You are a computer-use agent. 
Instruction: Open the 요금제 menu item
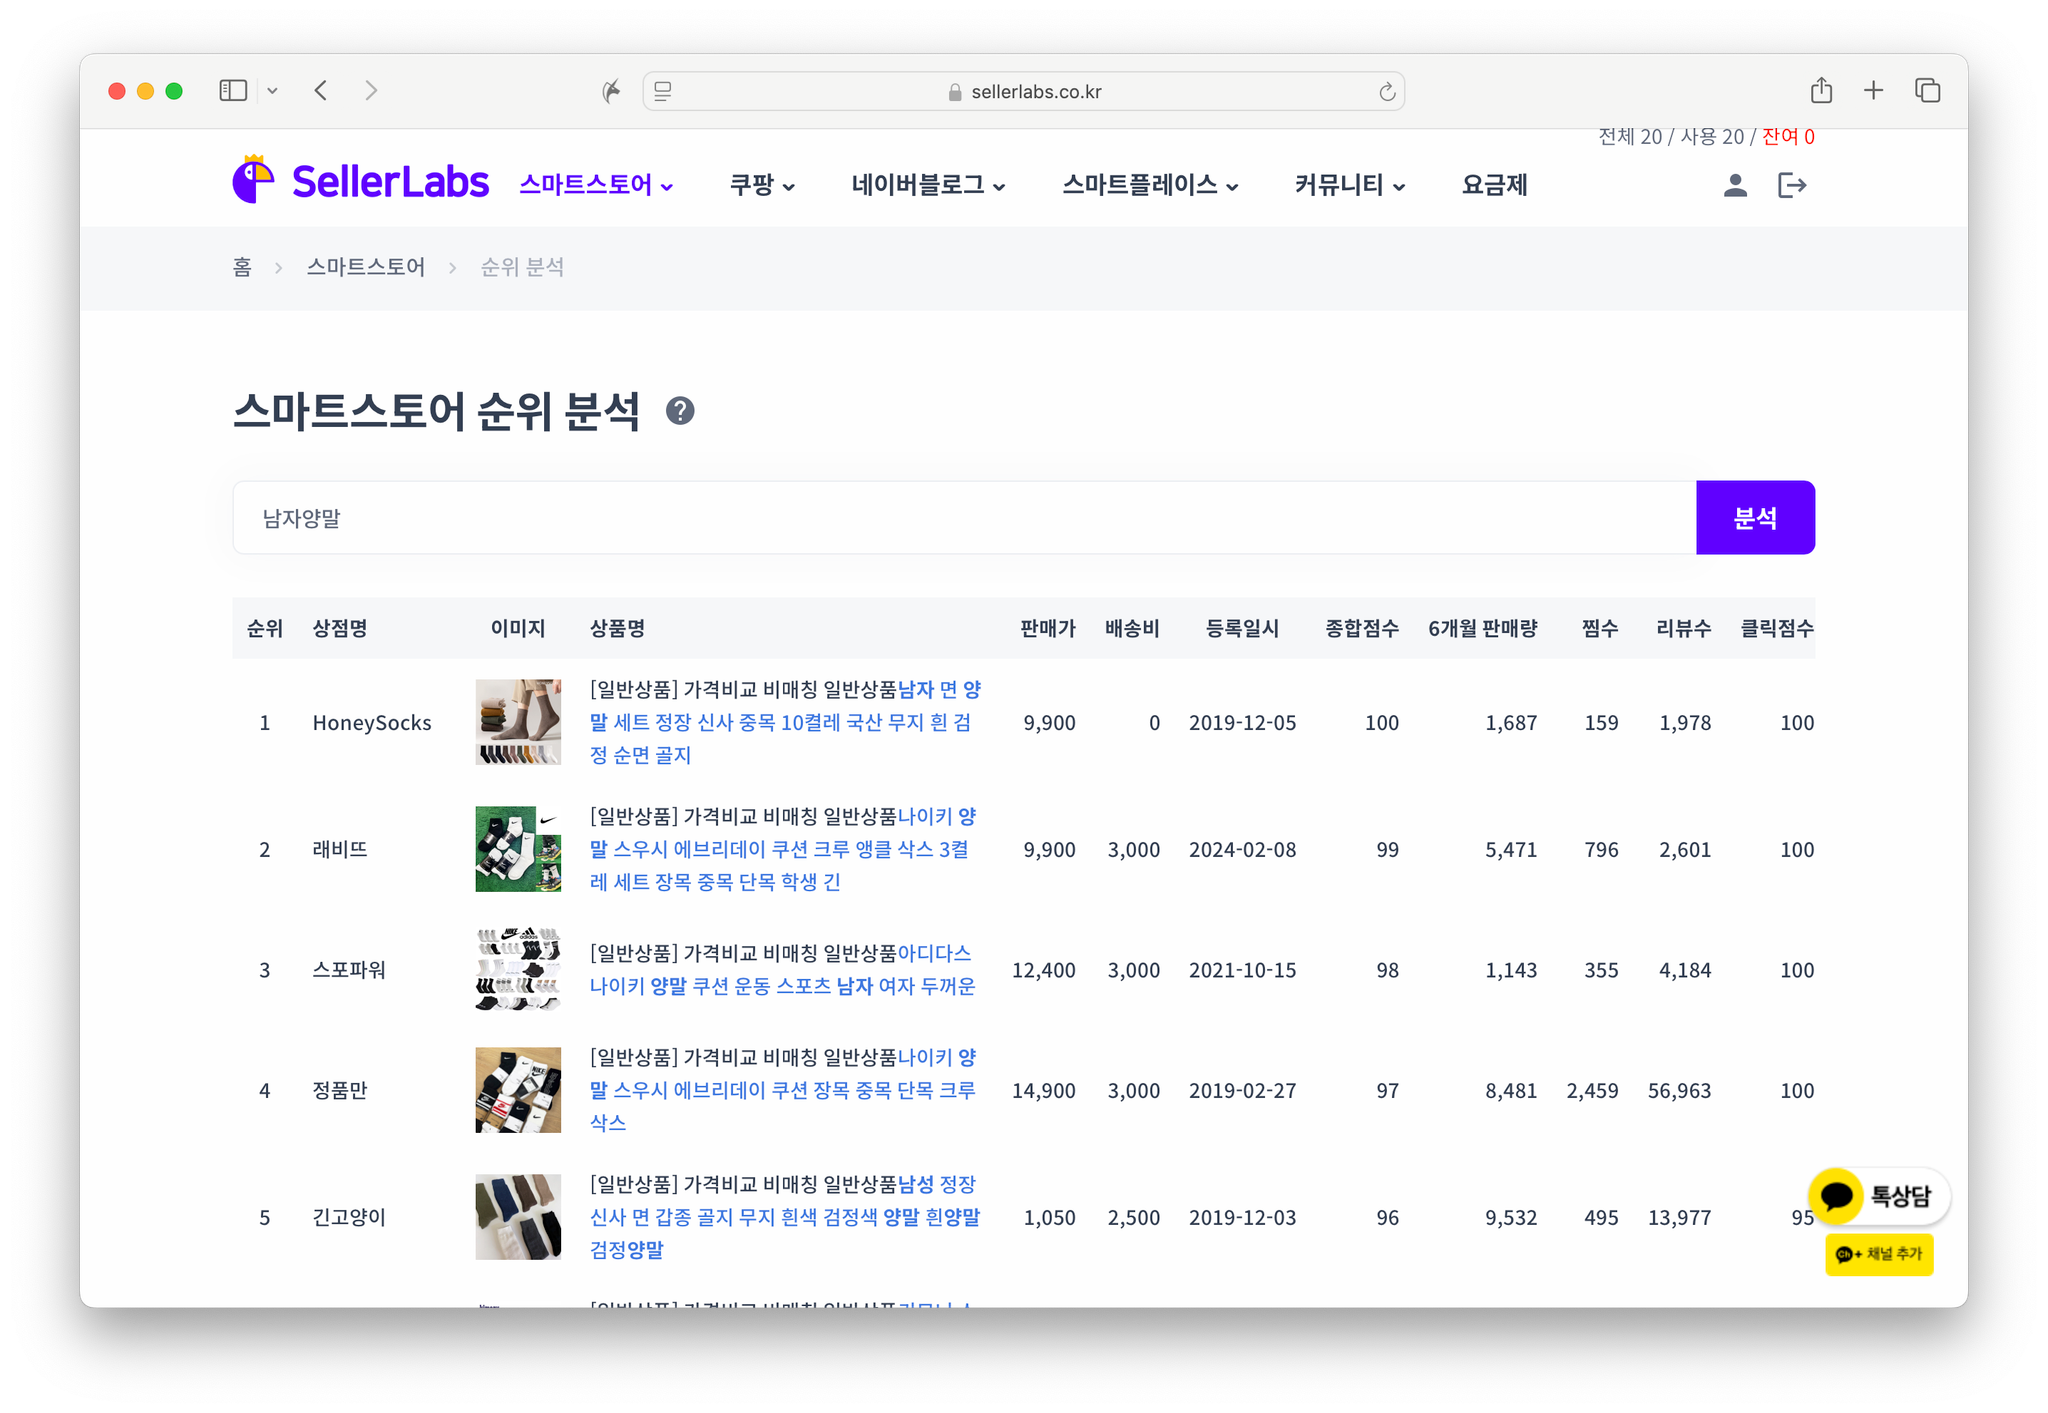coord(1494,185)
